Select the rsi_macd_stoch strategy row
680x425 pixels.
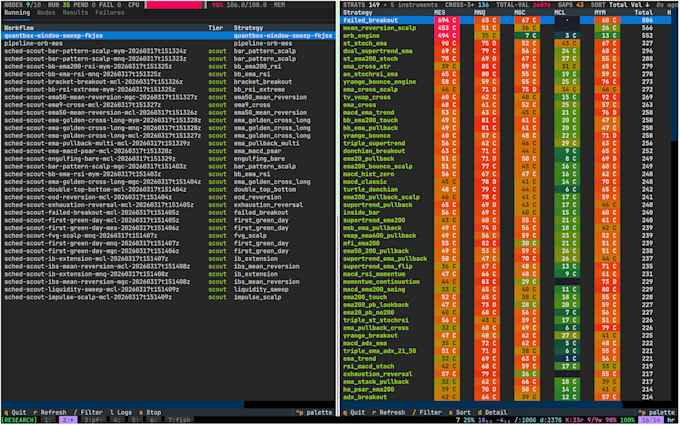[506, 366]
